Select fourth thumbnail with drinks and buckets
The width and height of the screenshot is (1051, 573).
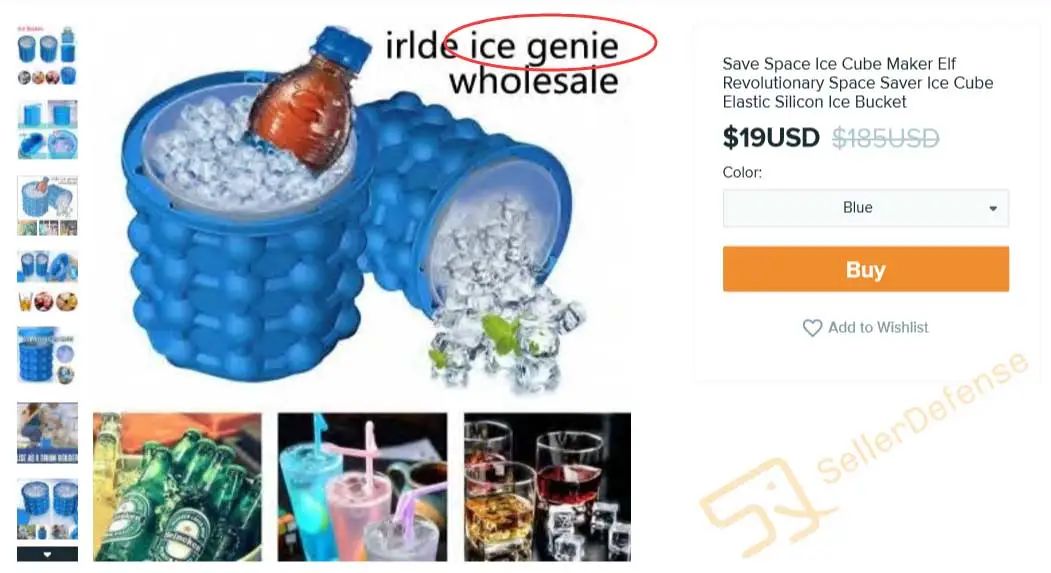(x=47, y=281)
